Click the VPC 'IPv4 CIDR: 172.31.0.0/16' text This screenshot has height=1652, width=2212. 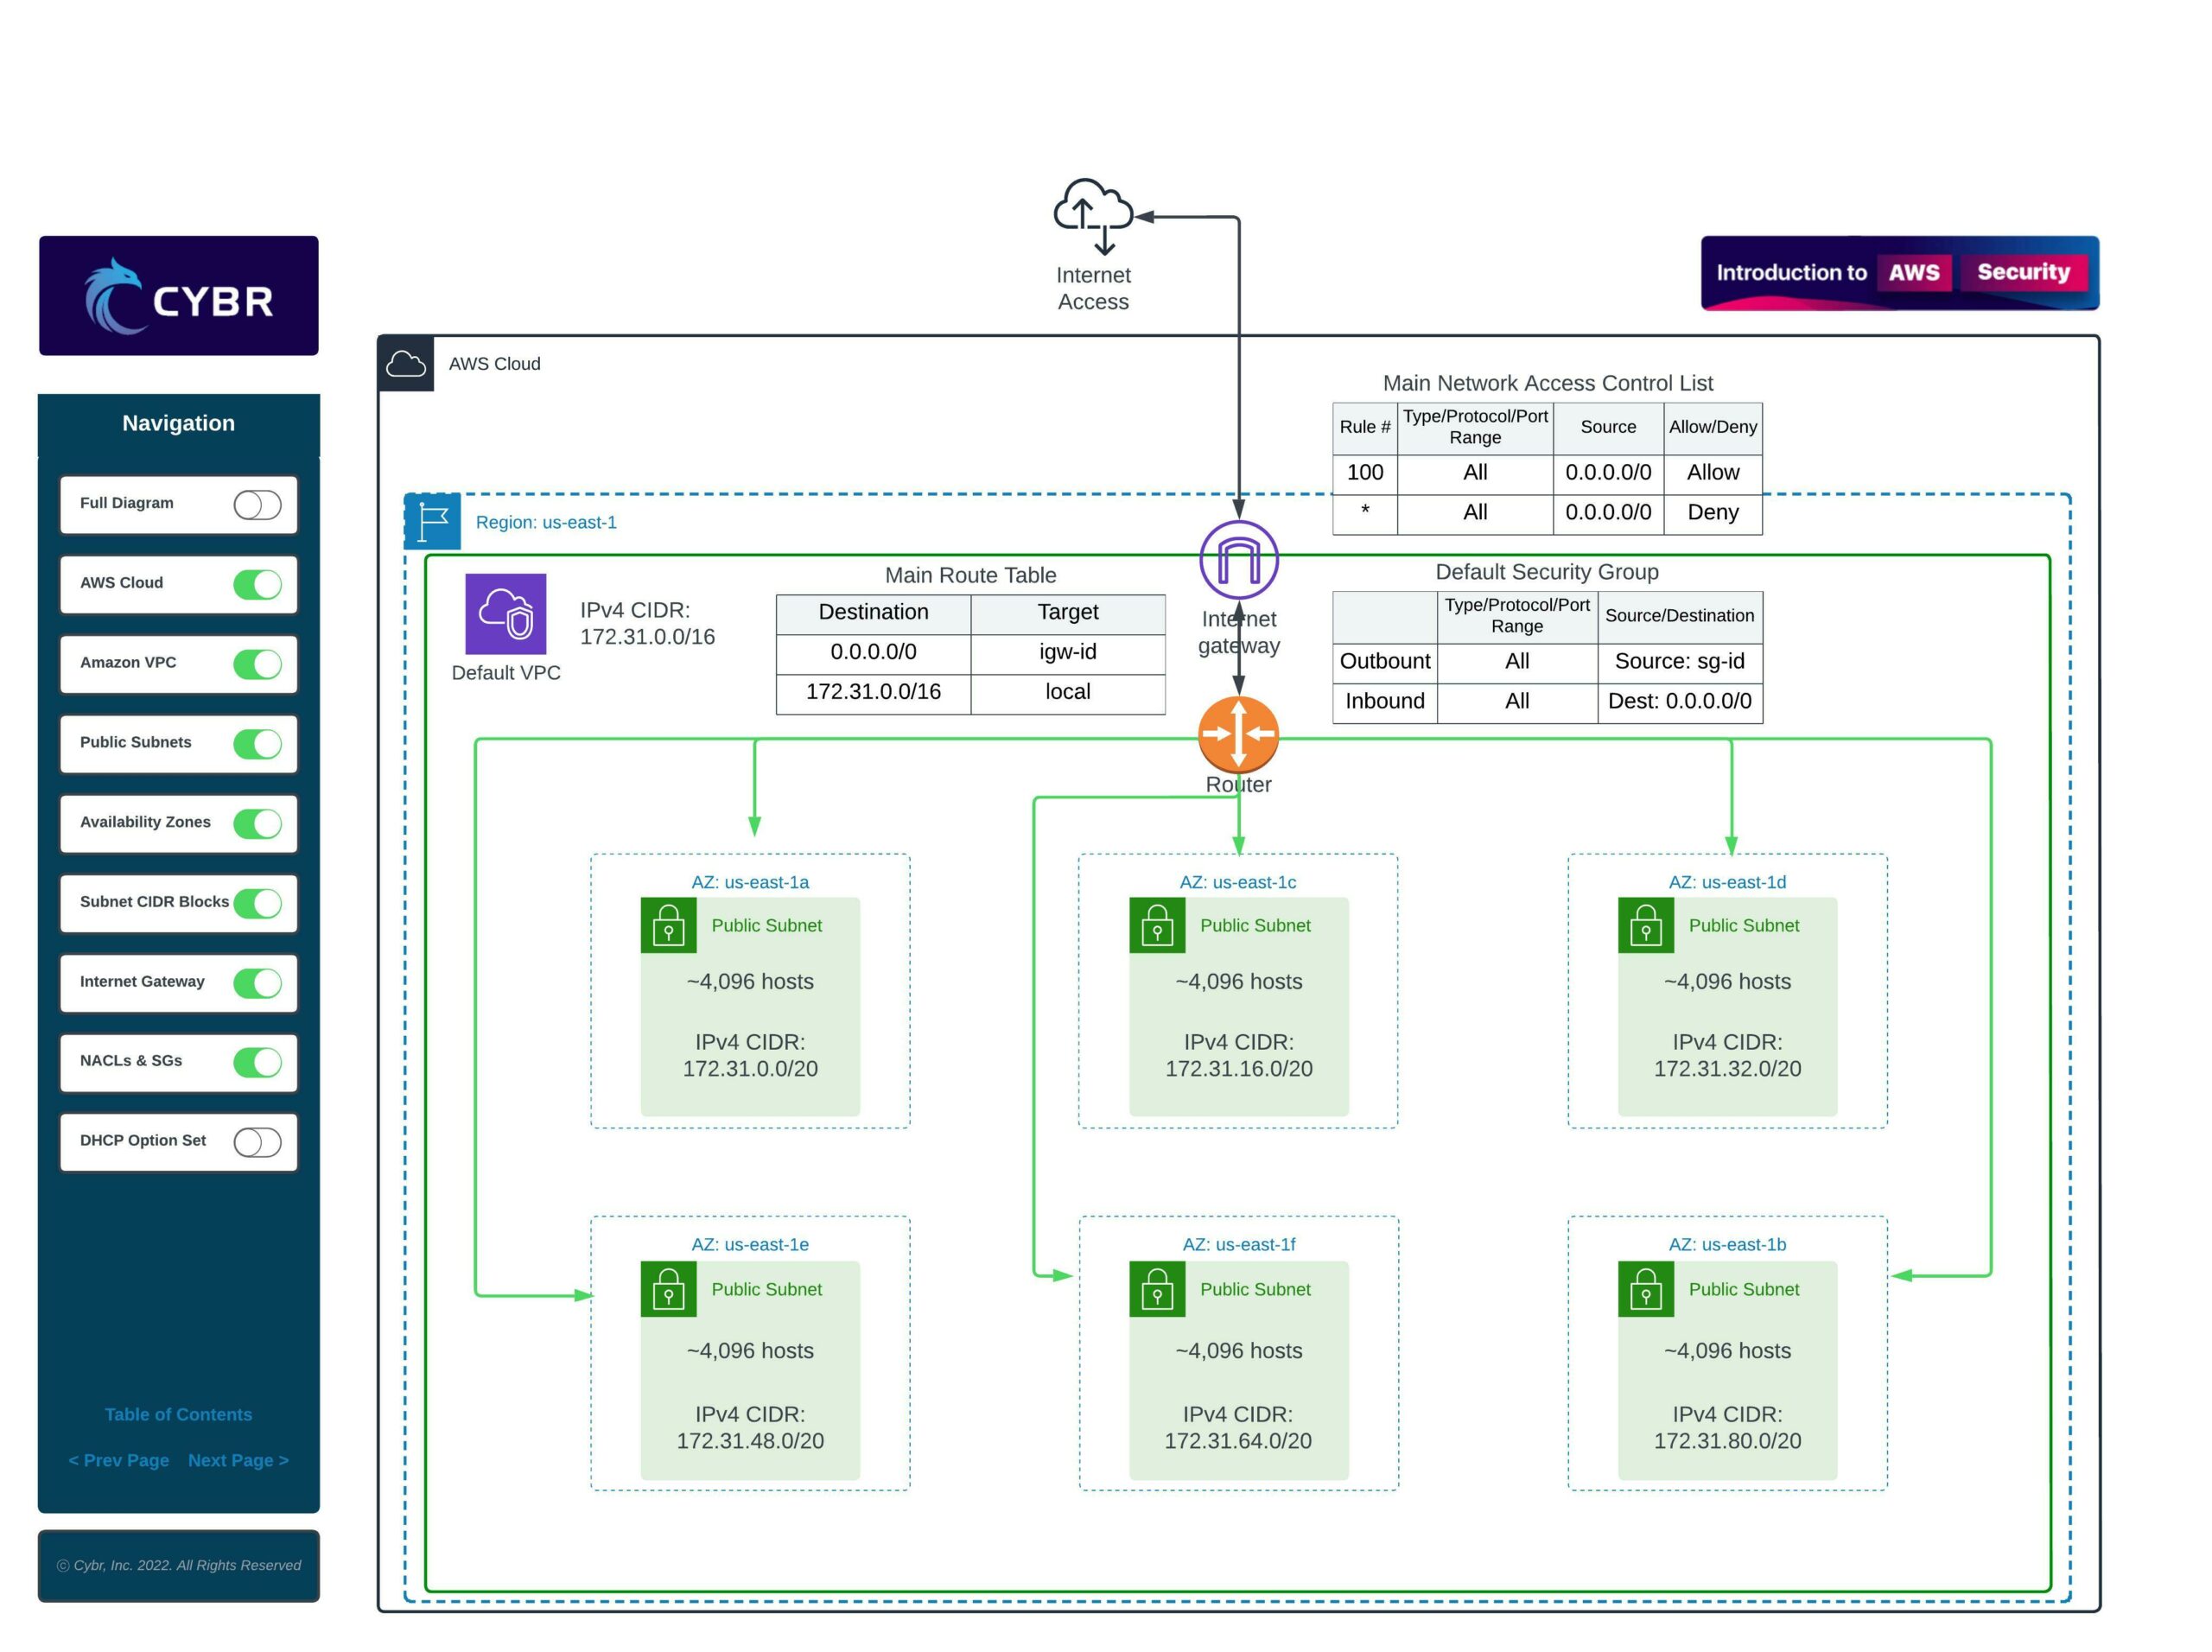tap(647, 624)
